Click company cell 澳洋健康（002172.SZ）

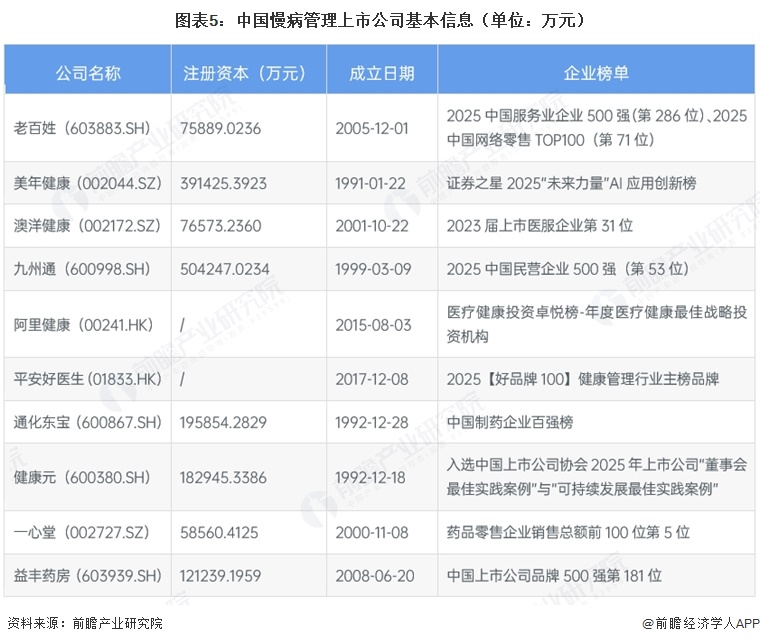pyautogui.click(x=87, y=226)
